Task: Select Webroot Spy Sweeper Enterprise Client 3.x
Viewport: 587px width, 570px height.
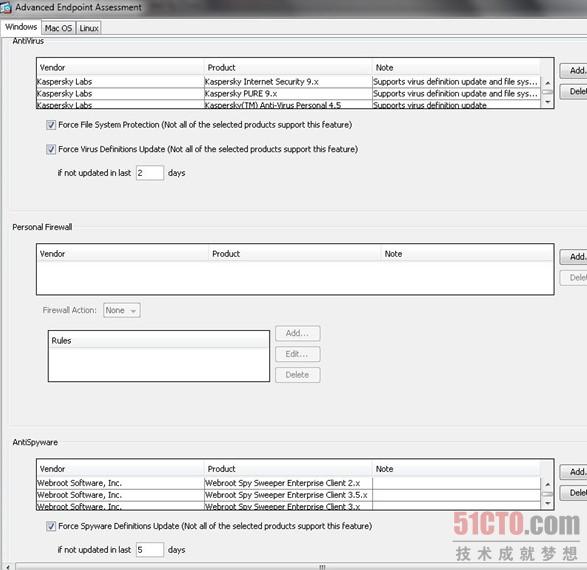Action: (288, 506)
